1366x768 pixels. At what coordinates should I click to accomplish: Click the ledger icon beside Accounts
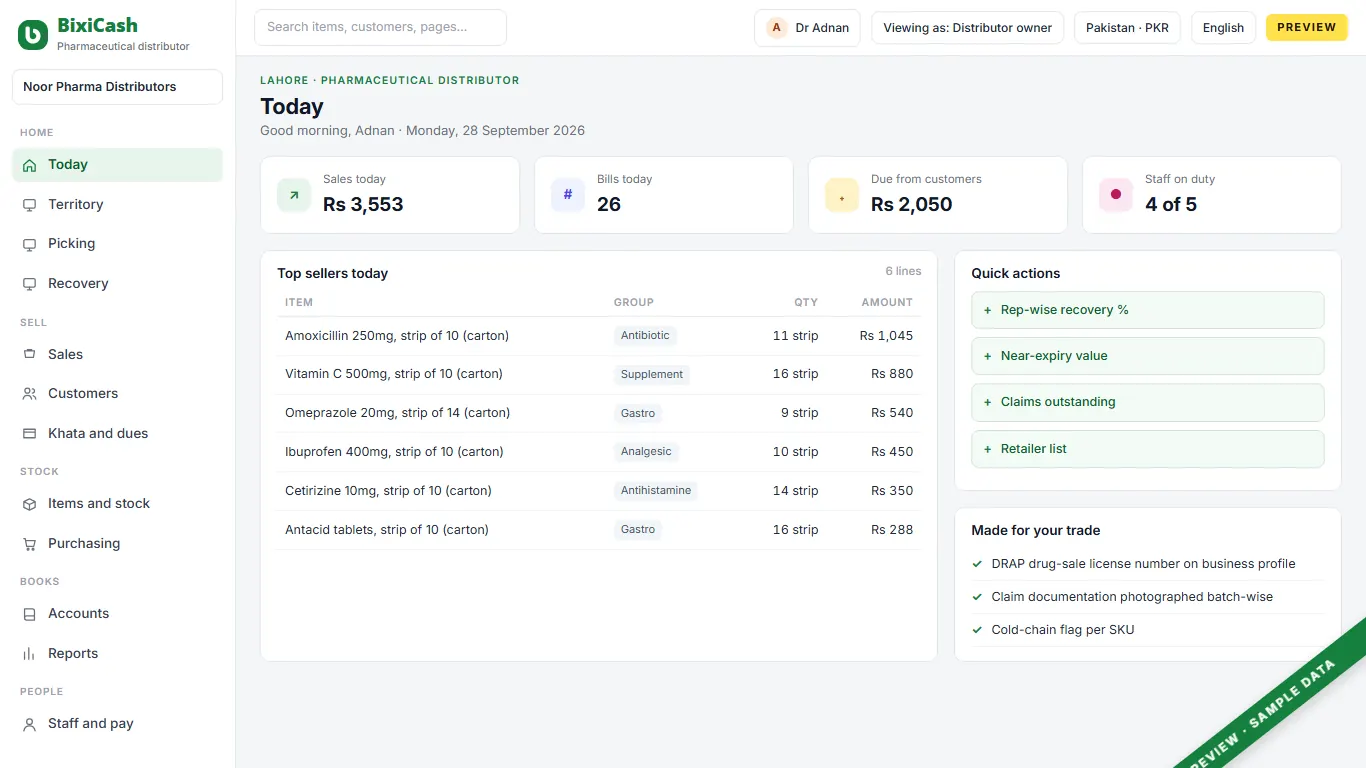(29, 614)
